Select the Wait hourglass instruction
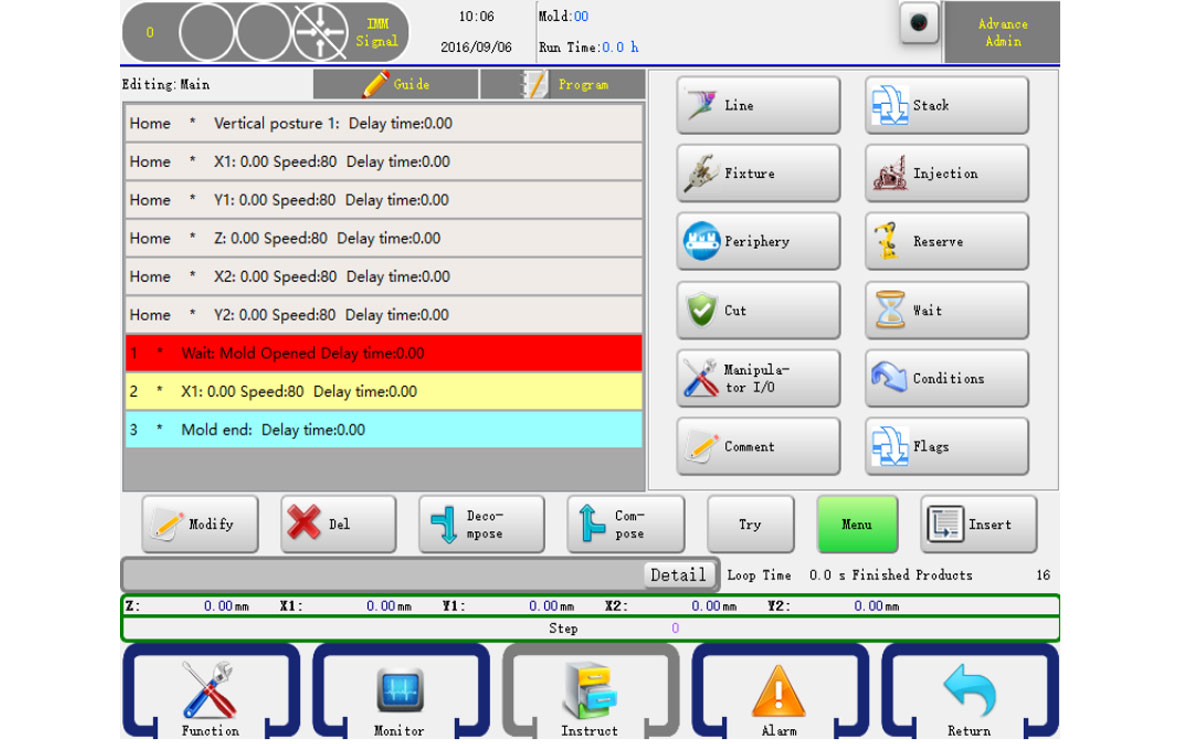 tap(946, 311)
